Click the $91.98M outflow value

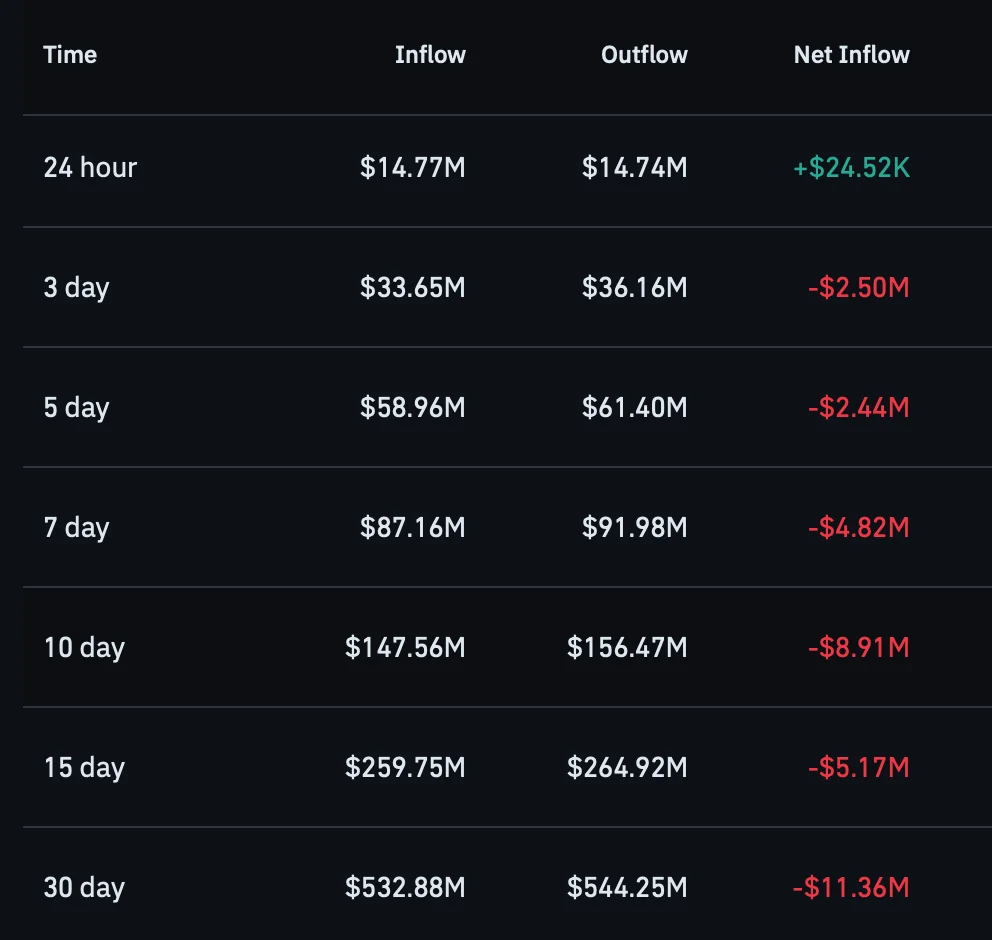pos(635,528)
